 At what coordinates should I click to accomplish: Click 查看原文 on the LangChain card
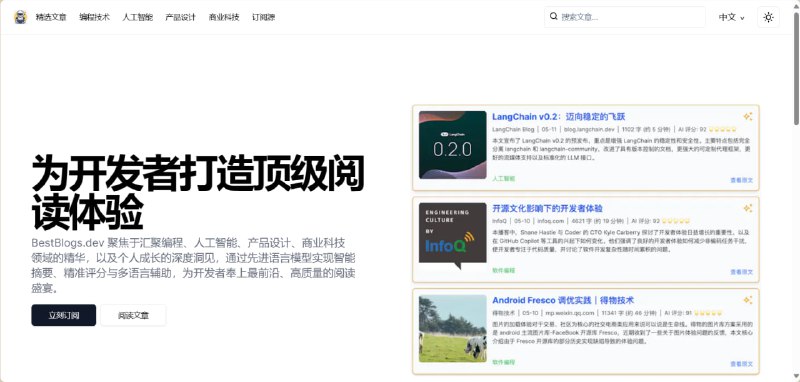coord(741,180)
